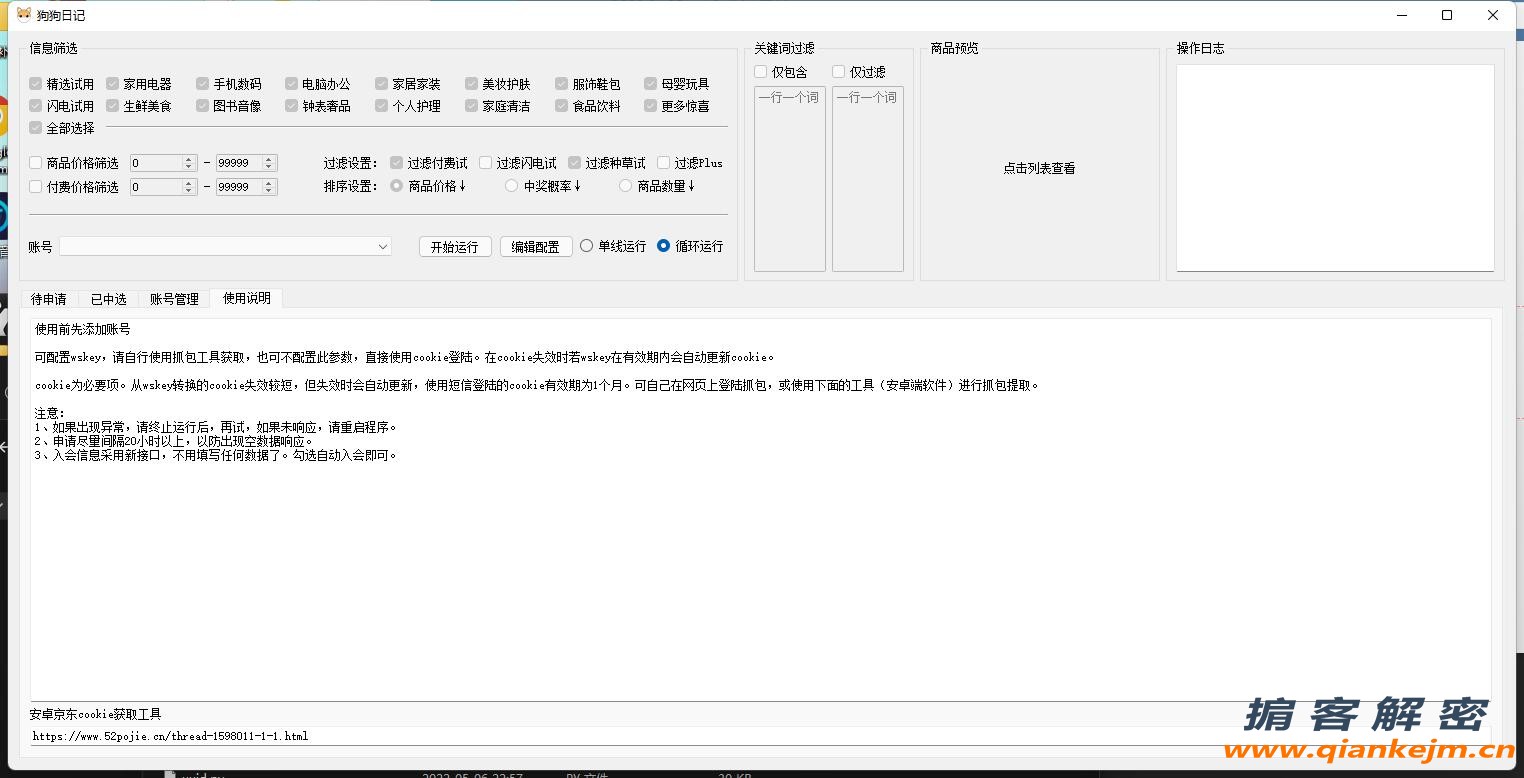Viewport: 1524px width, 778px height.
Task: Click stepper of 付费价格筛选 minimum value
Action: pos(188,187)
